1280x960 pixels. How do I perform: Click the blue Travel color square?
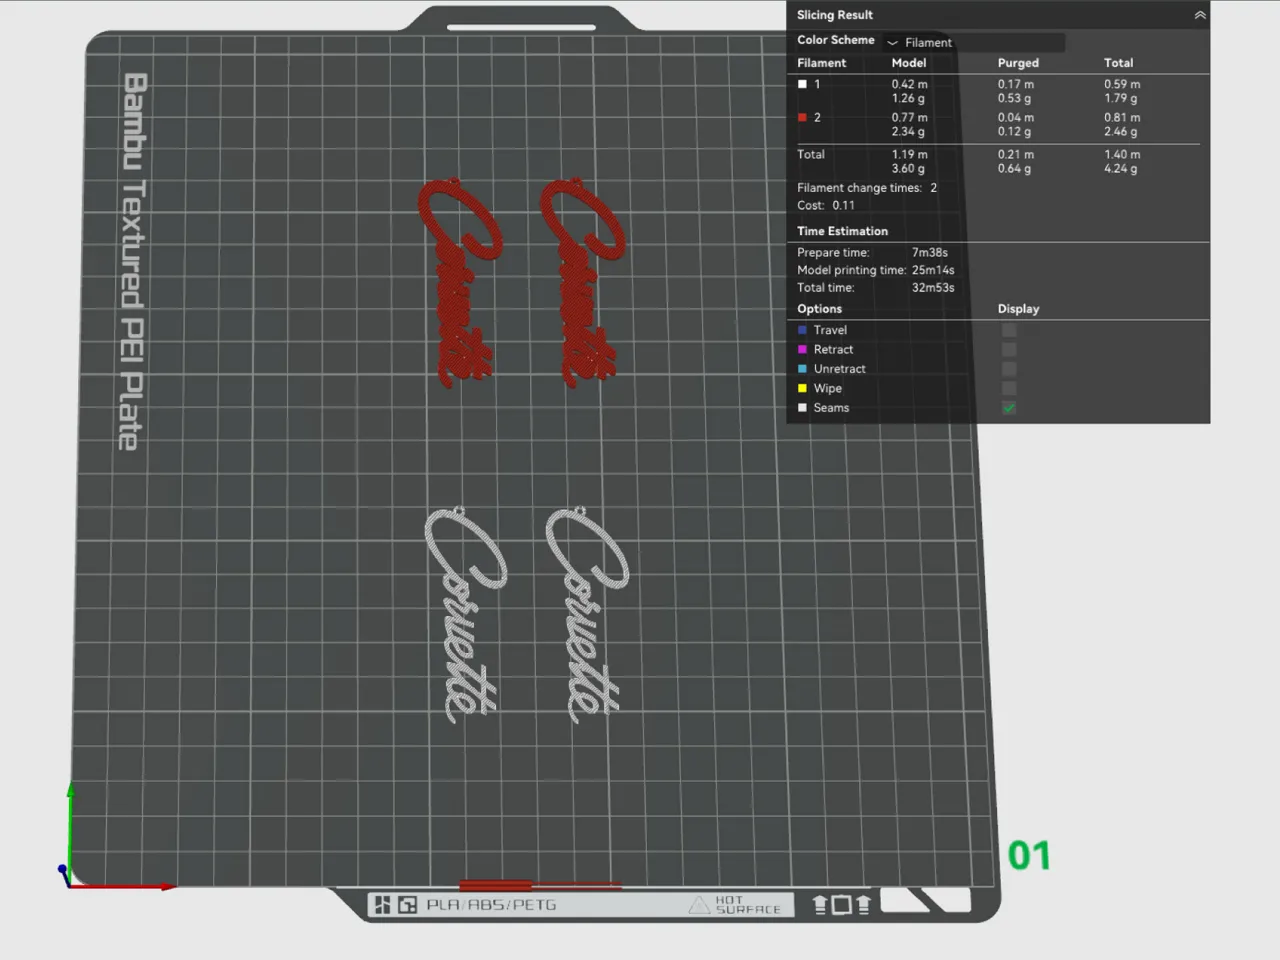pyautogui.click(x=802, y=330)
